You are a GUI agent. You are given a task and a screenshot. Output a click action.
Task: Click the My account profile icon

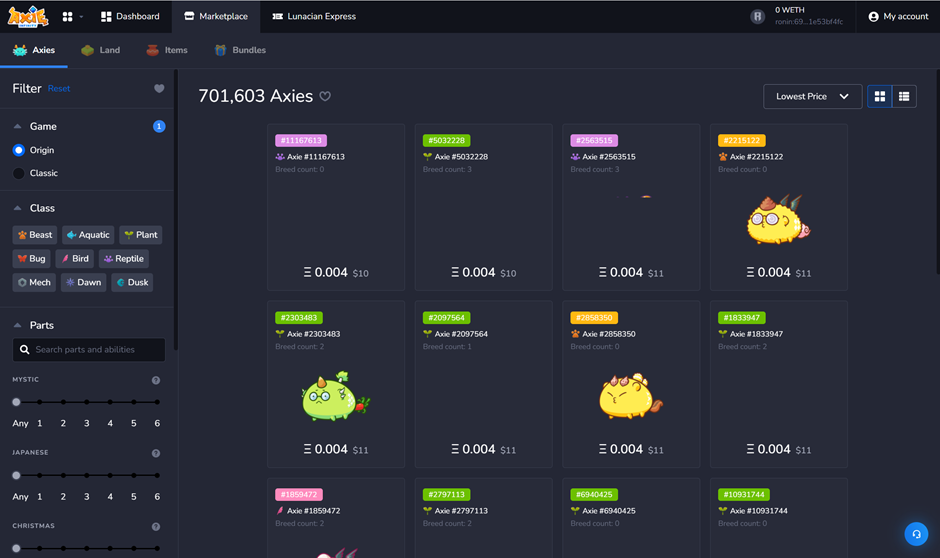tap(873, 17)
